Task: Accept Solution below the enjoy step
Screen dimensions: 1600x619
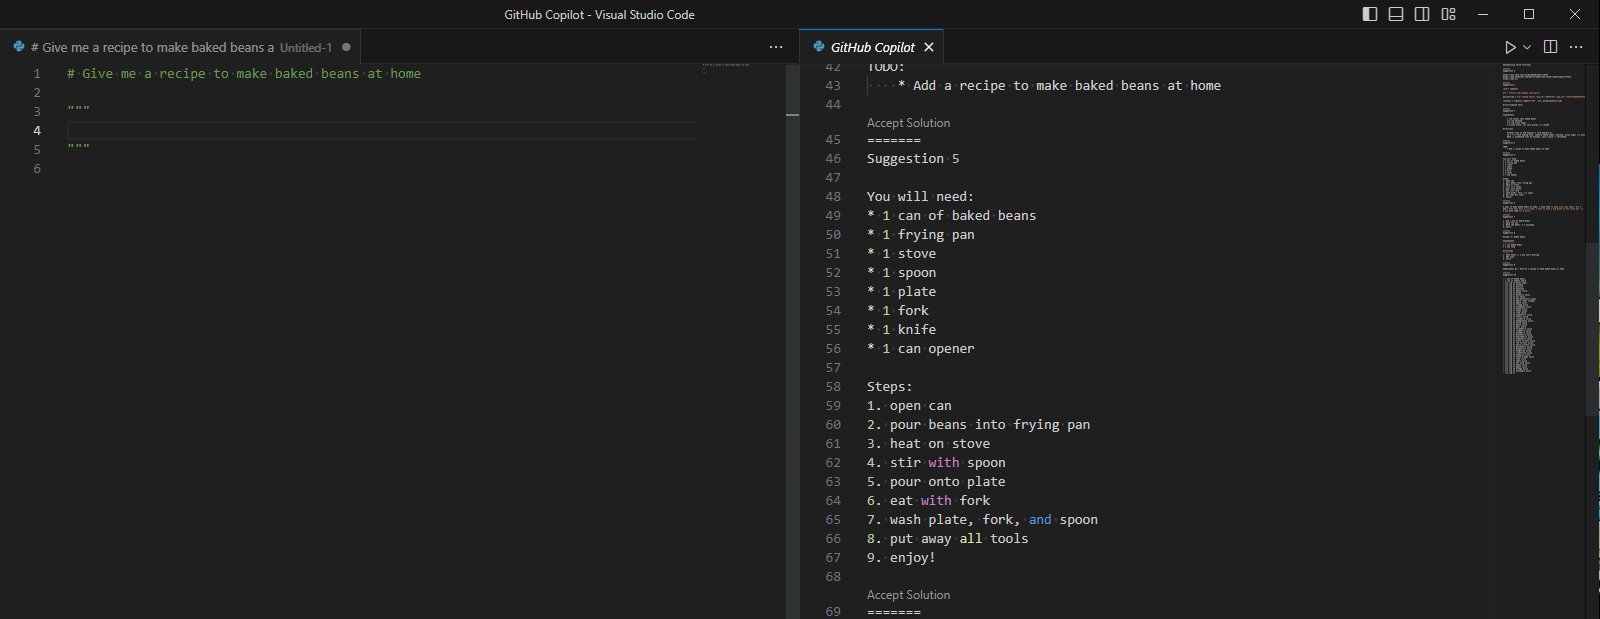Action: tap(908, 595)
